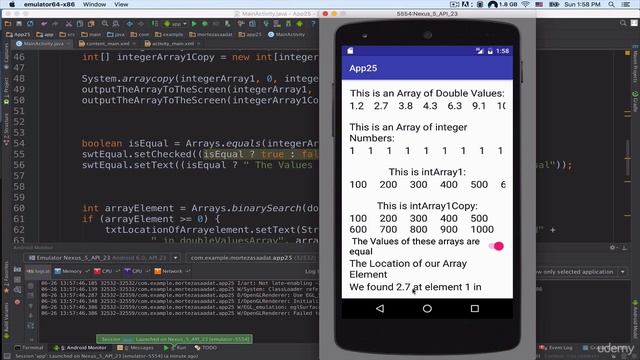Open the Show only selected application dropdown

581,272
